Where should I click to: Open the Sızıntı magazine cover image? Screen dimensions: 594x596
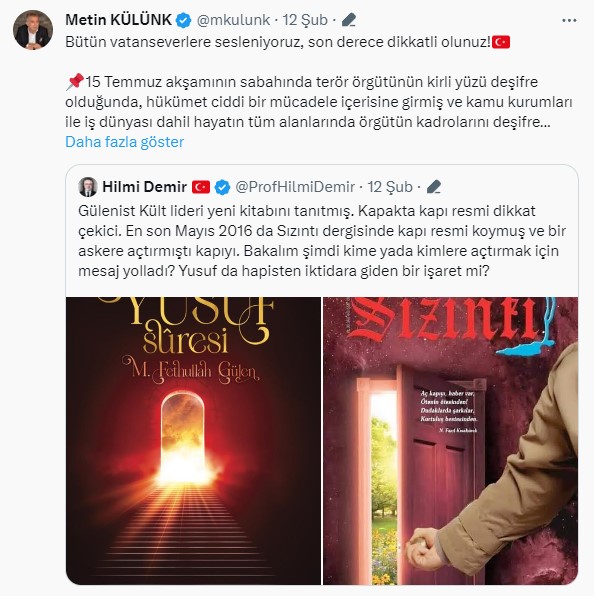coord(451,441)
